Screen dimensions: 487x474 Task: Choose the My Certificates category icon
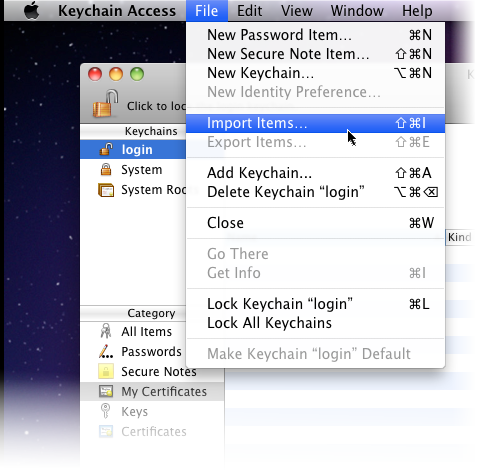point(106,391)
